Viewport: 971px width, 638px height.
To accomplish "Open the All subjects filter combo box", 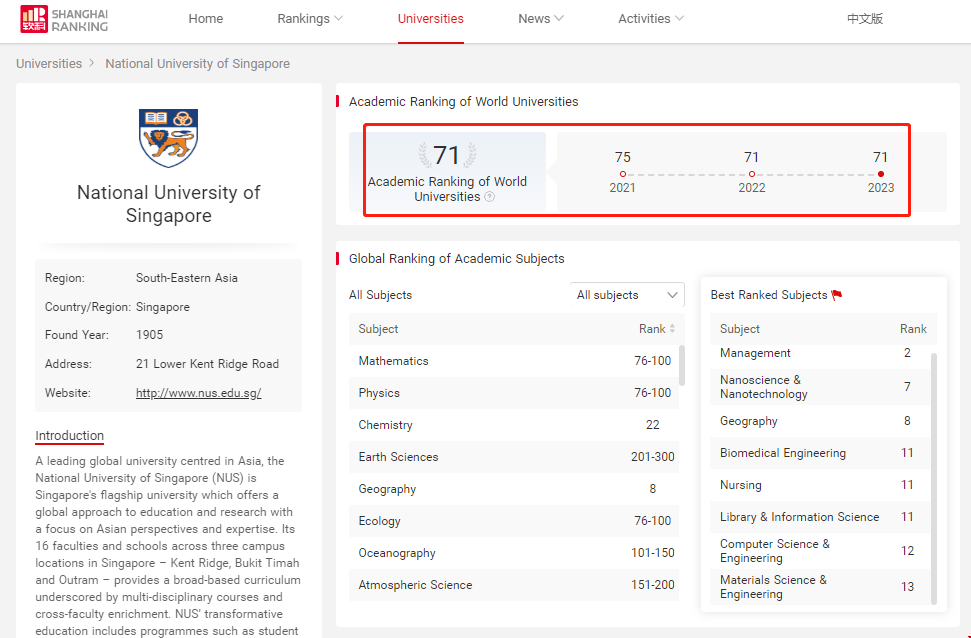I will [x=627, y=294].
